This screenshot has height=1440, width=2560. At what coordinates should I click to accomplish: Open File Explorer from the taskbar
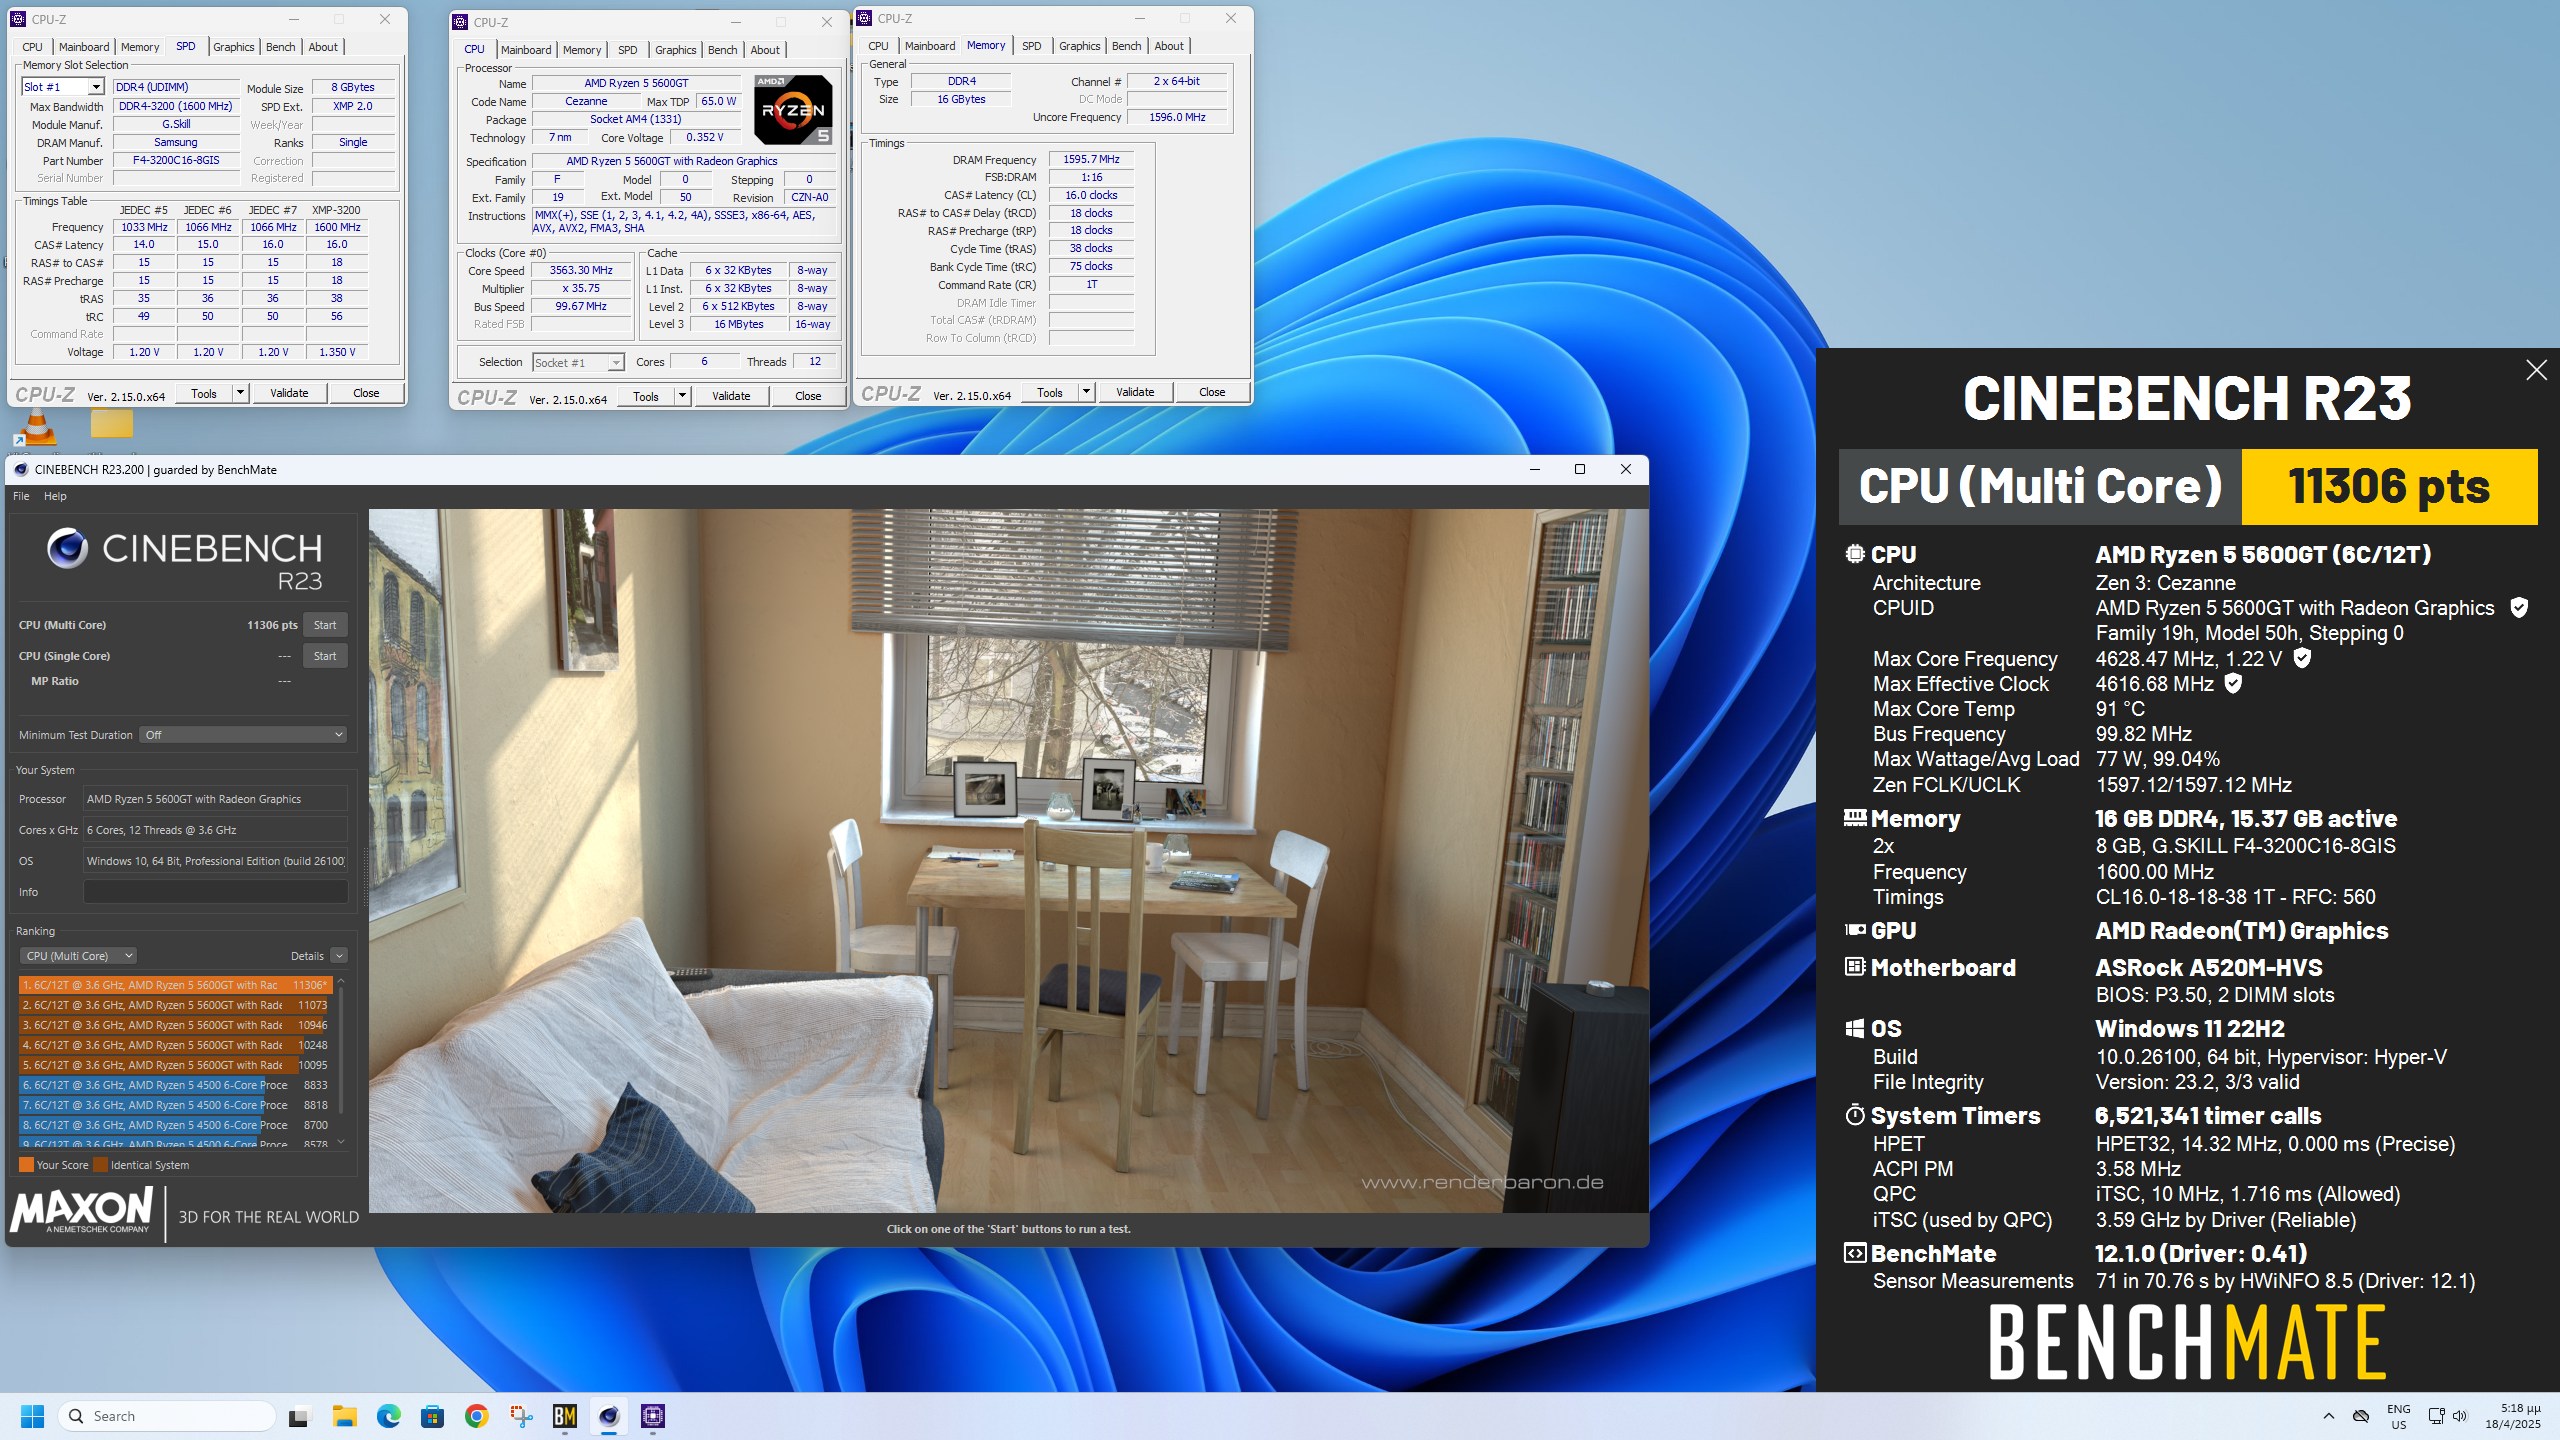click(345, 1416)
